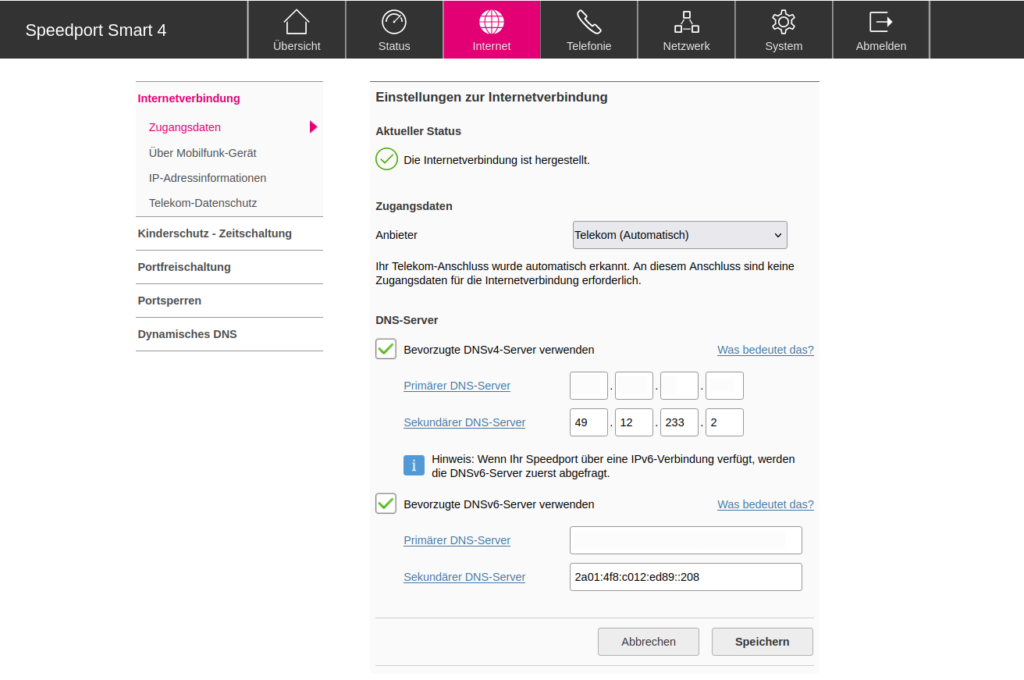The height and width of the screenshot is (680, 1024).
Task: Click the blue info hint icon
Action: (x=414, y=465)
